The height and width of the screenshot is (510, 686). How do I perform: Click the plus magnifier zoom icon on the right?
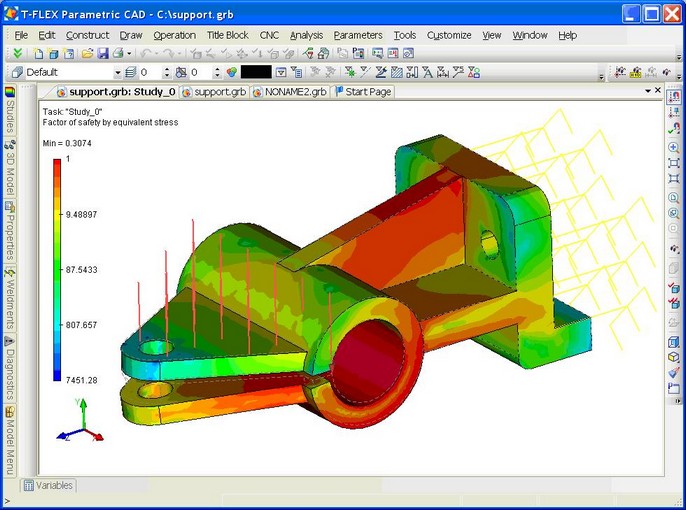(x=674, y=147)
